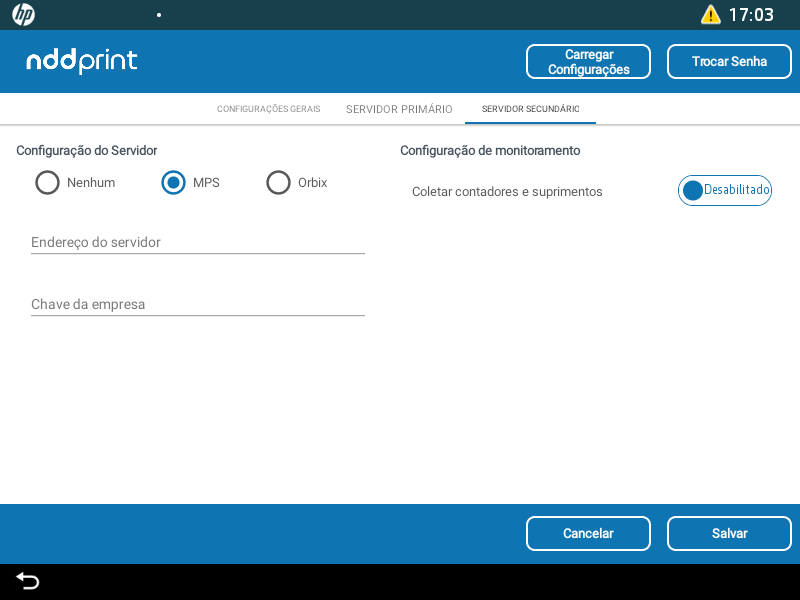Select the MPS server radio button
800x600 pixels.
[x=173, y=183]
